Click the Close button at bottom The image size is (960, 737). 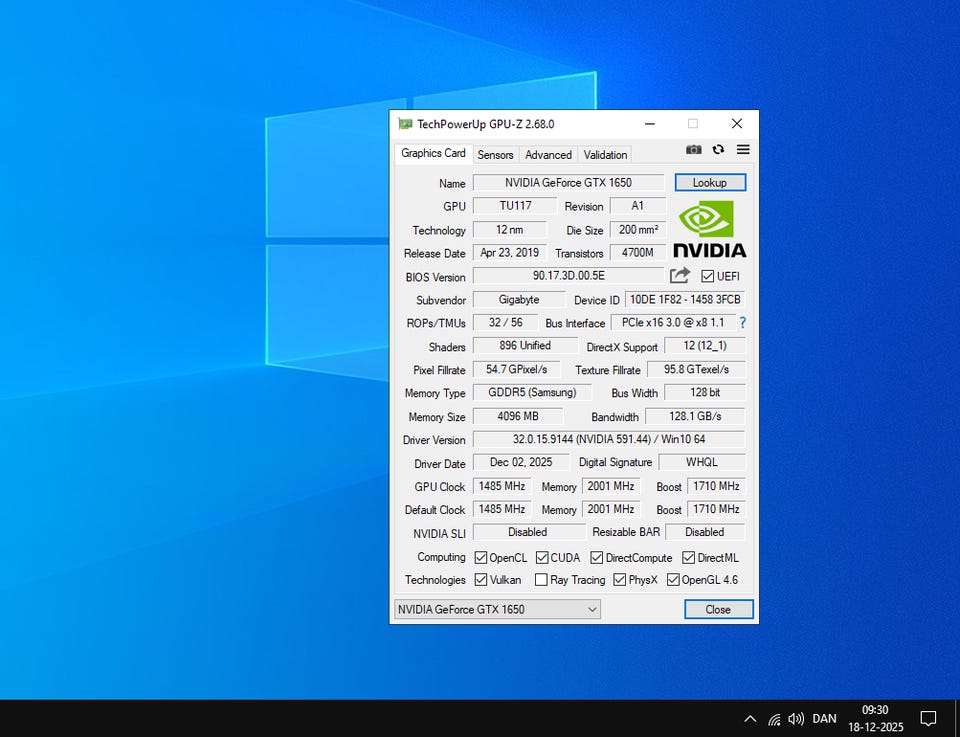tap(718, 609)
